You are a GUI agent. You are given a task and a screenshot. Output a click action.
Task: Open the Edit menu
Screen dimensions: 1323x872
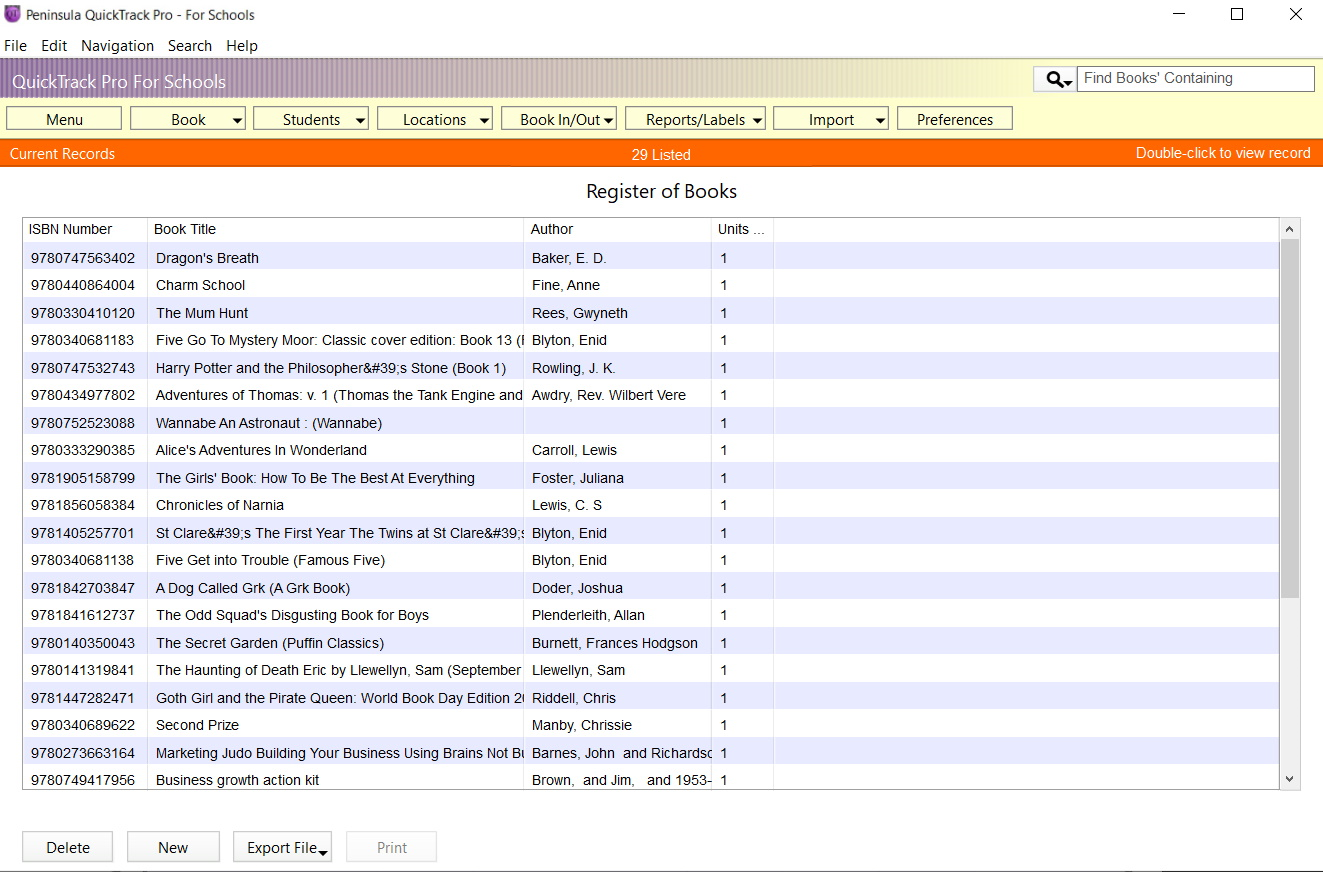54,46
